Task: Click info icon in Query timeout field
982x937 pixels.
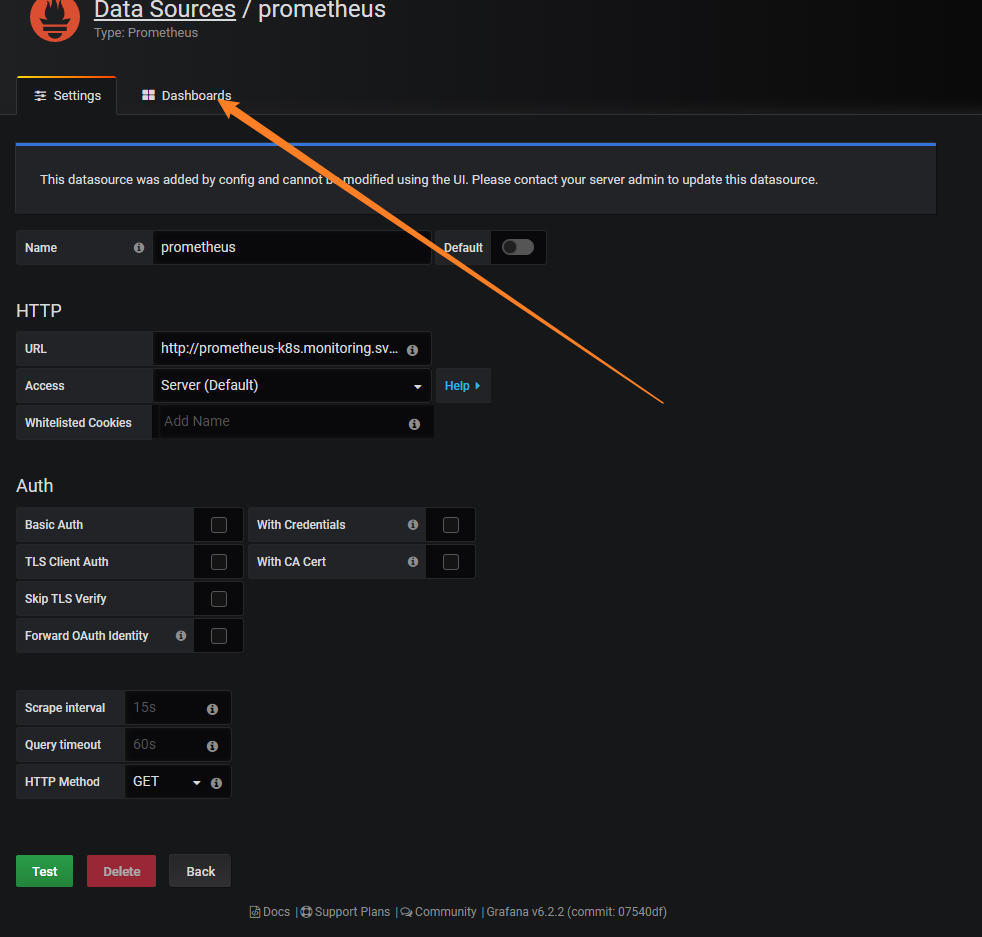Action: (x=212, y=746)
